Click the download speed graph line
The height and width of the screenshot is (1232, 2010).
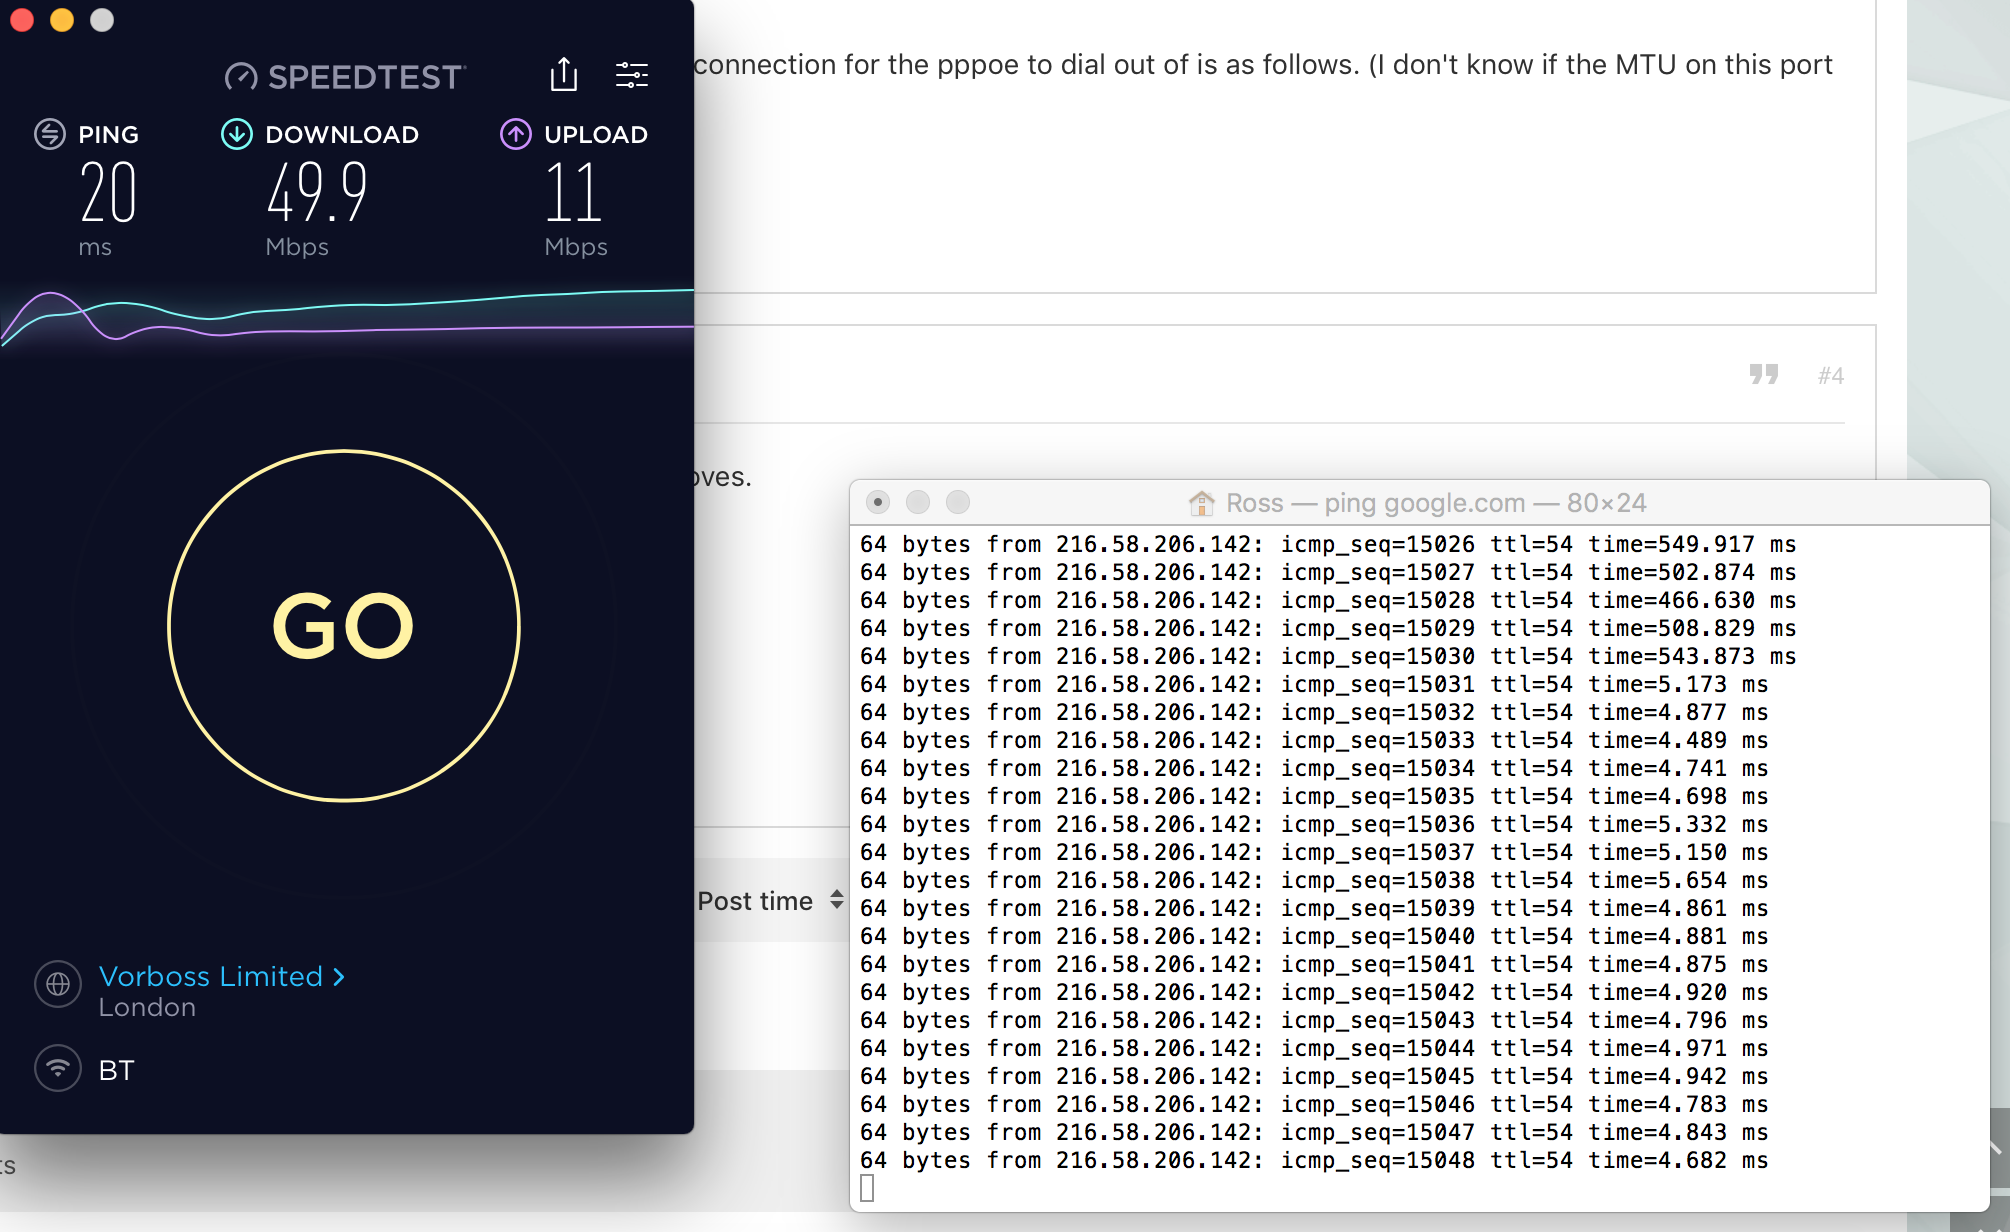click(400, 304)
